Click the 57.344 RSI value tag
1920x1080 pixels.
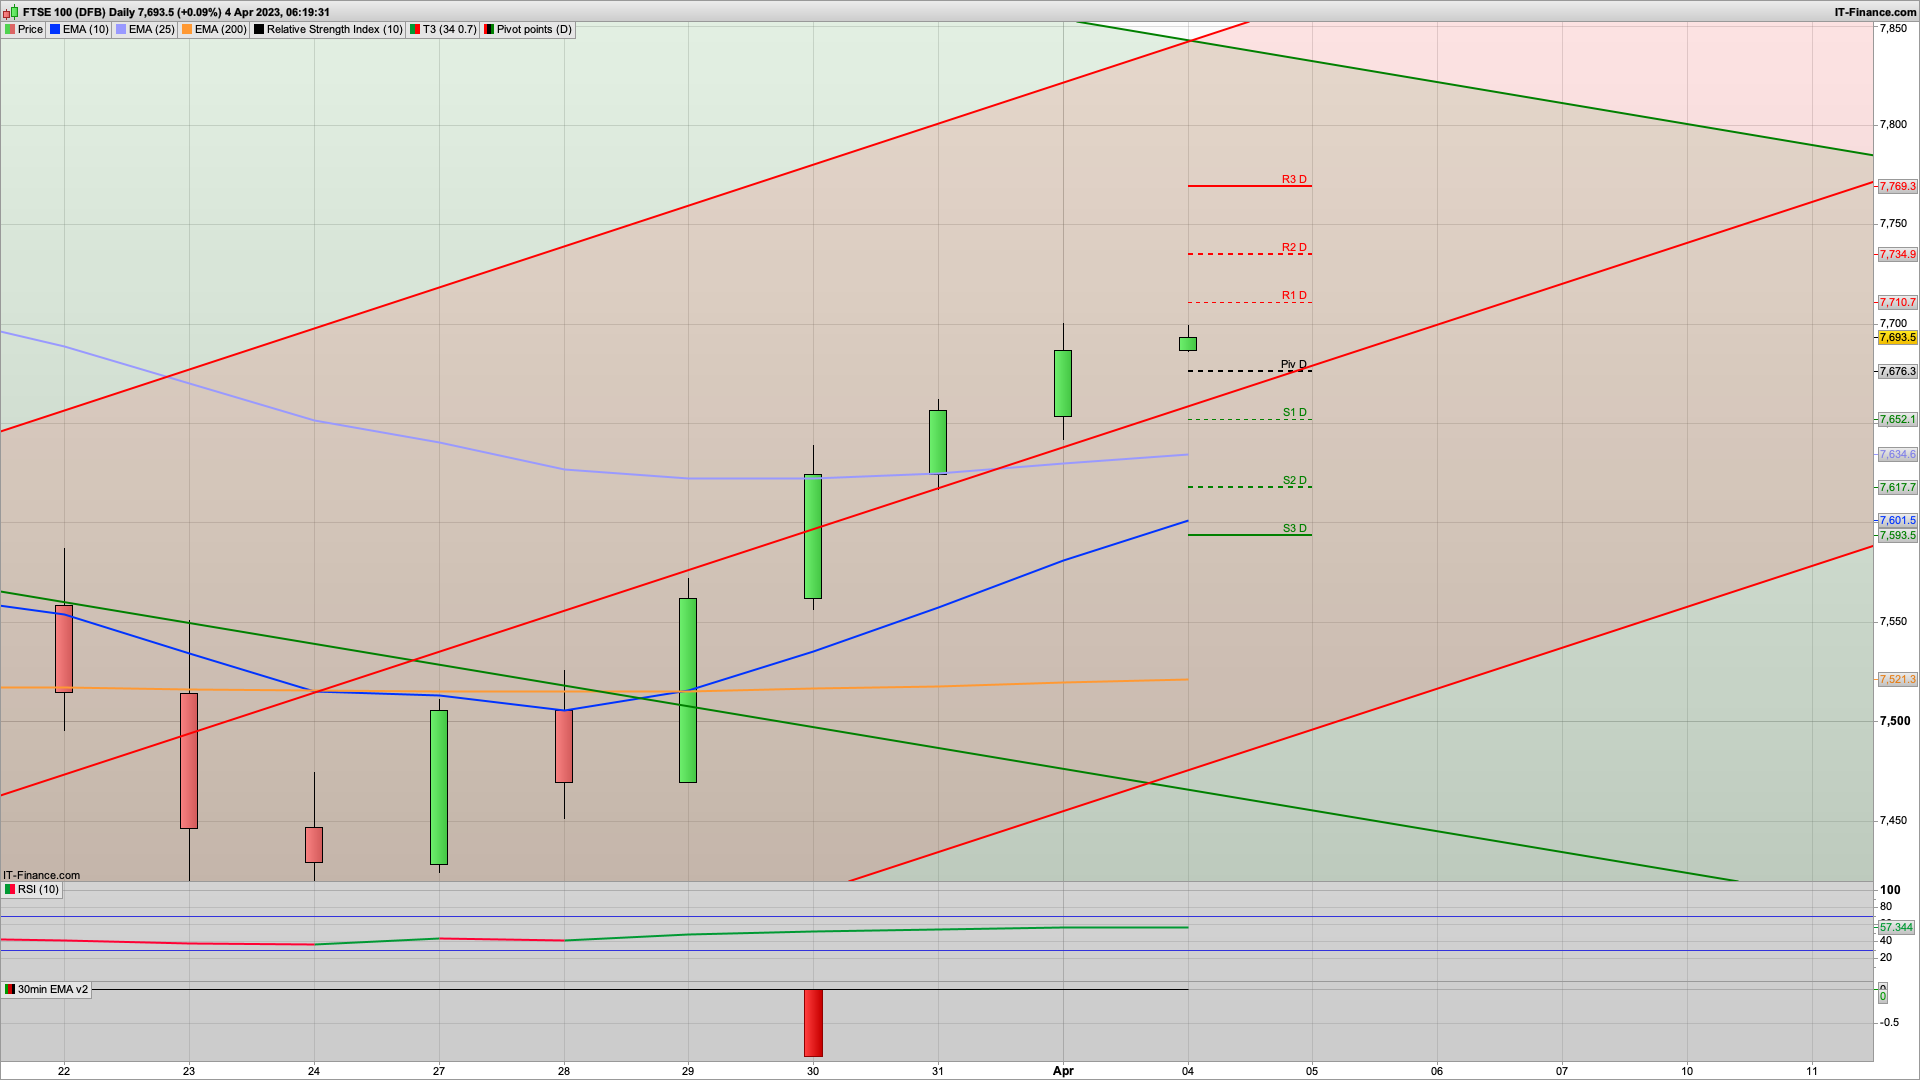[x=1896, y=927]
